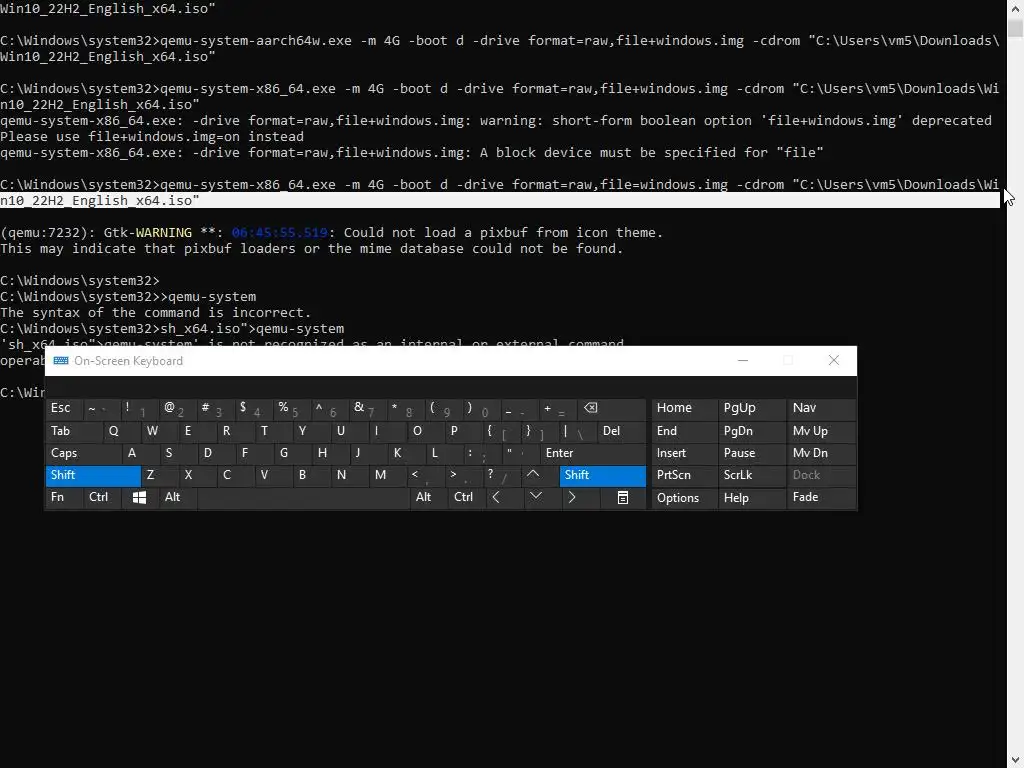This screenshot has height=768, width=1024.
Task: Click the PrtScn key
Action: 684,475
